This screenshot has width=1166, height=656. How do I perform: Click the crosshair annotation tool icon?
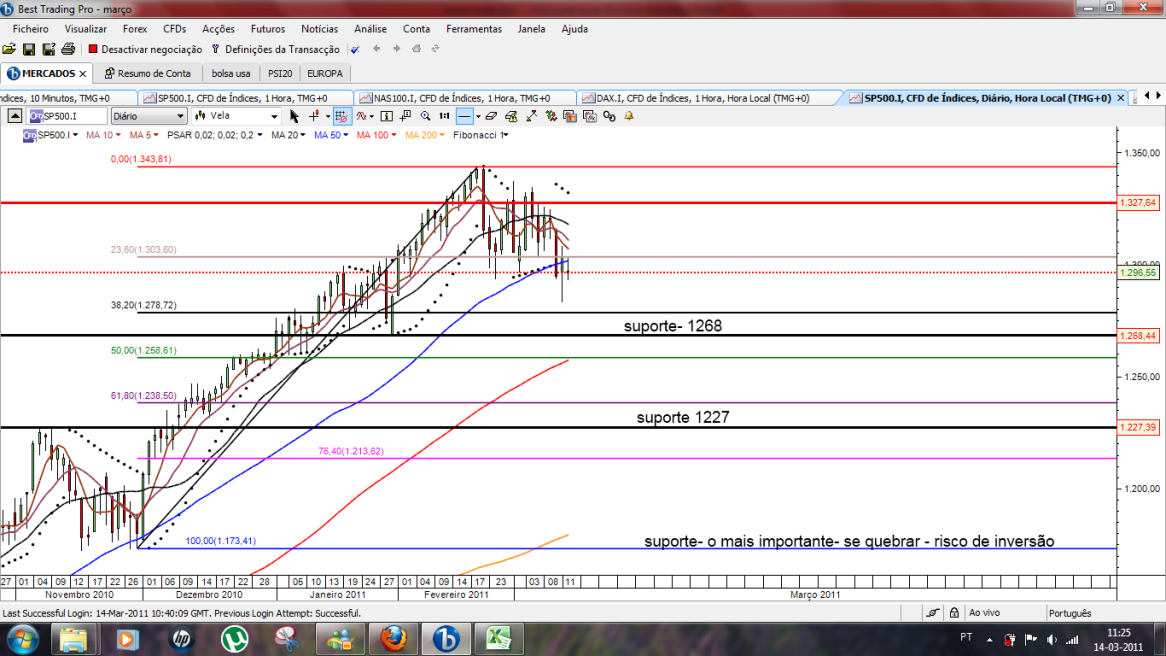point(405,116)
